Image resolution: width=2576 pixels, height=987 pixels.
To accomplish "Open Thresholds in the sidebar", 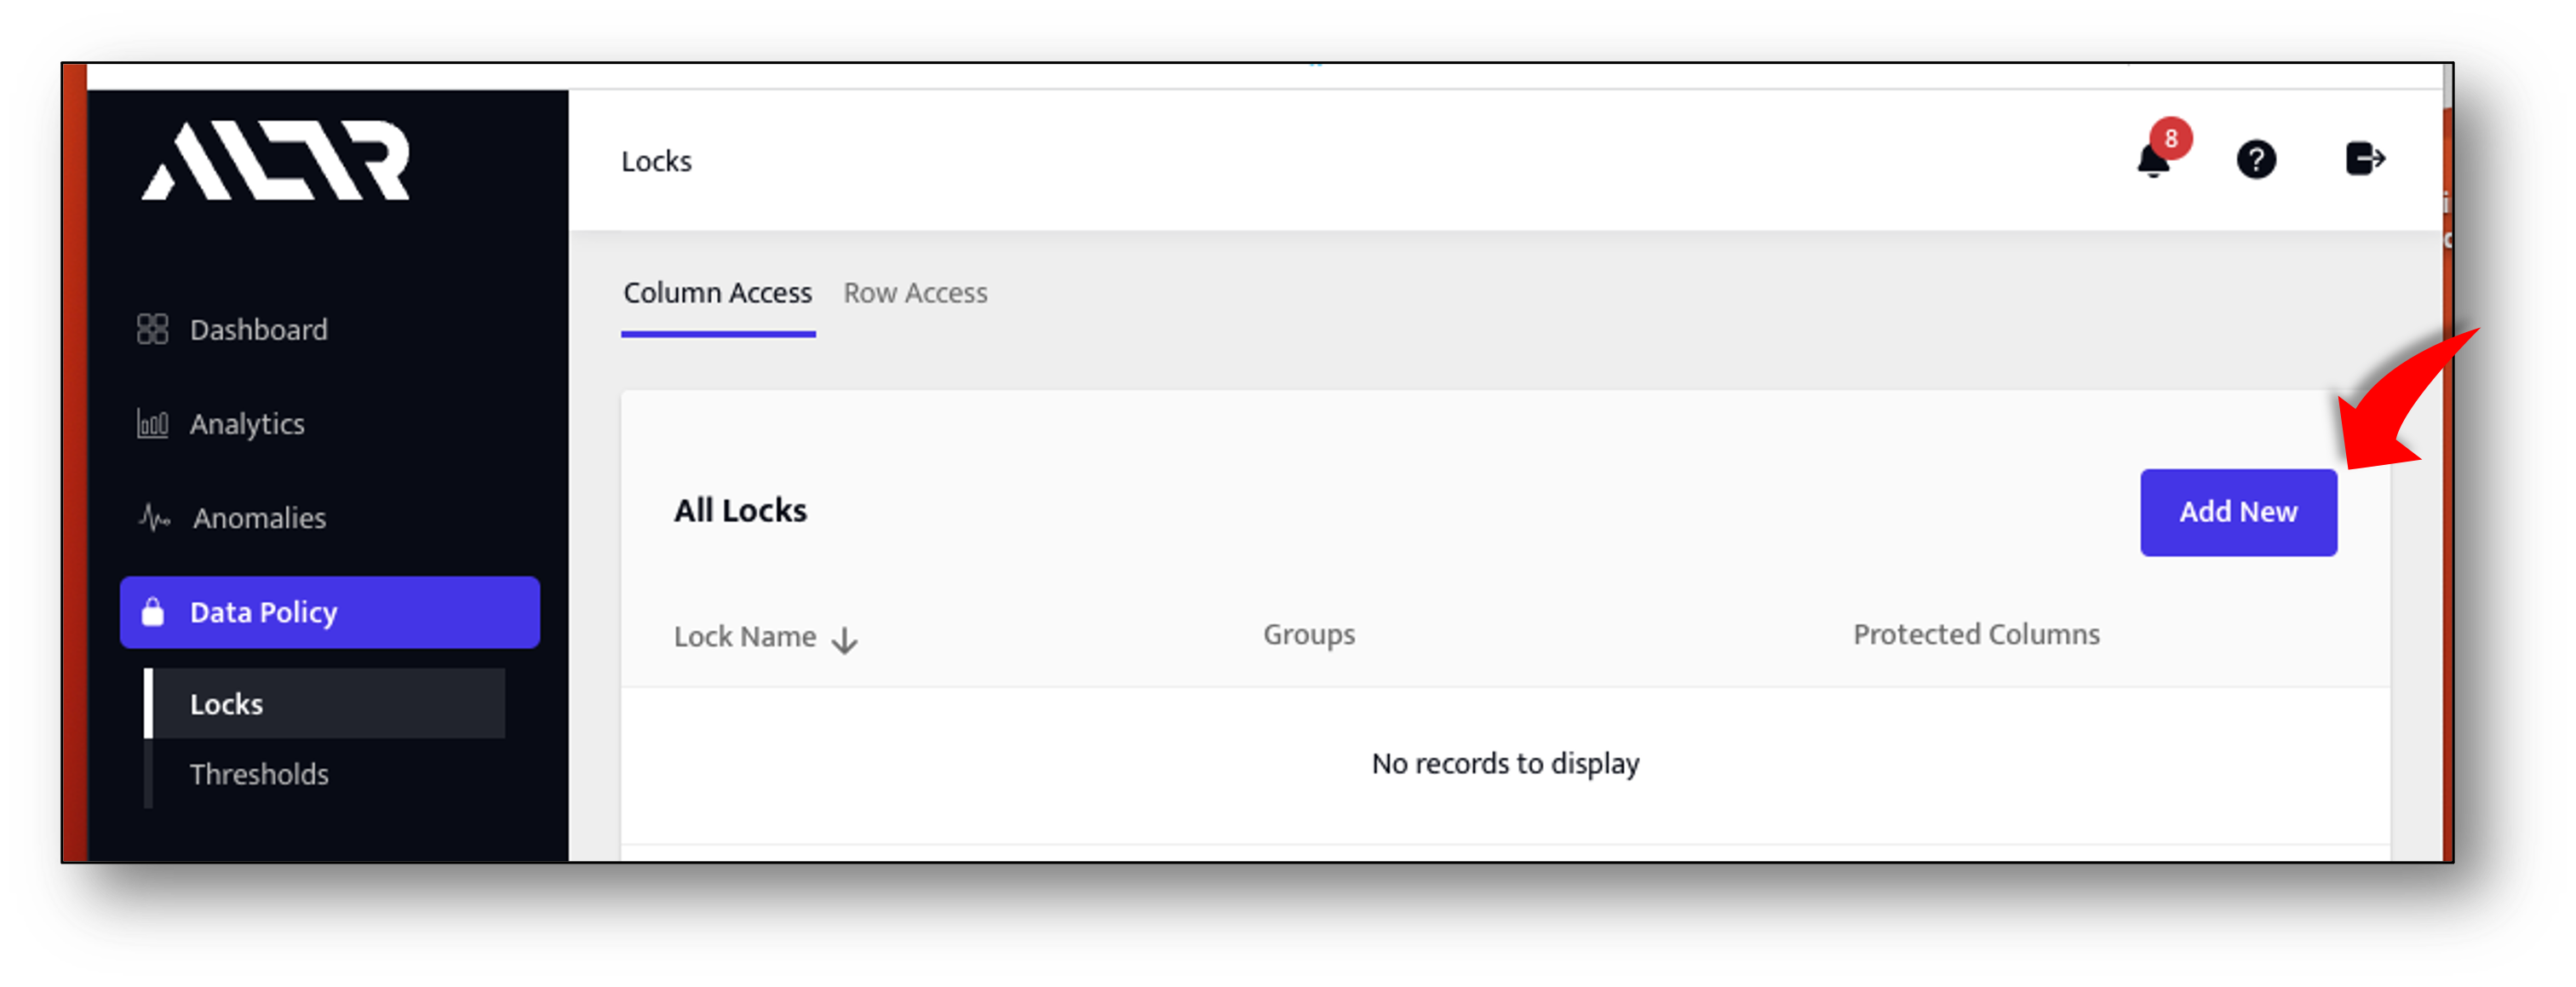I will (259, 774).
